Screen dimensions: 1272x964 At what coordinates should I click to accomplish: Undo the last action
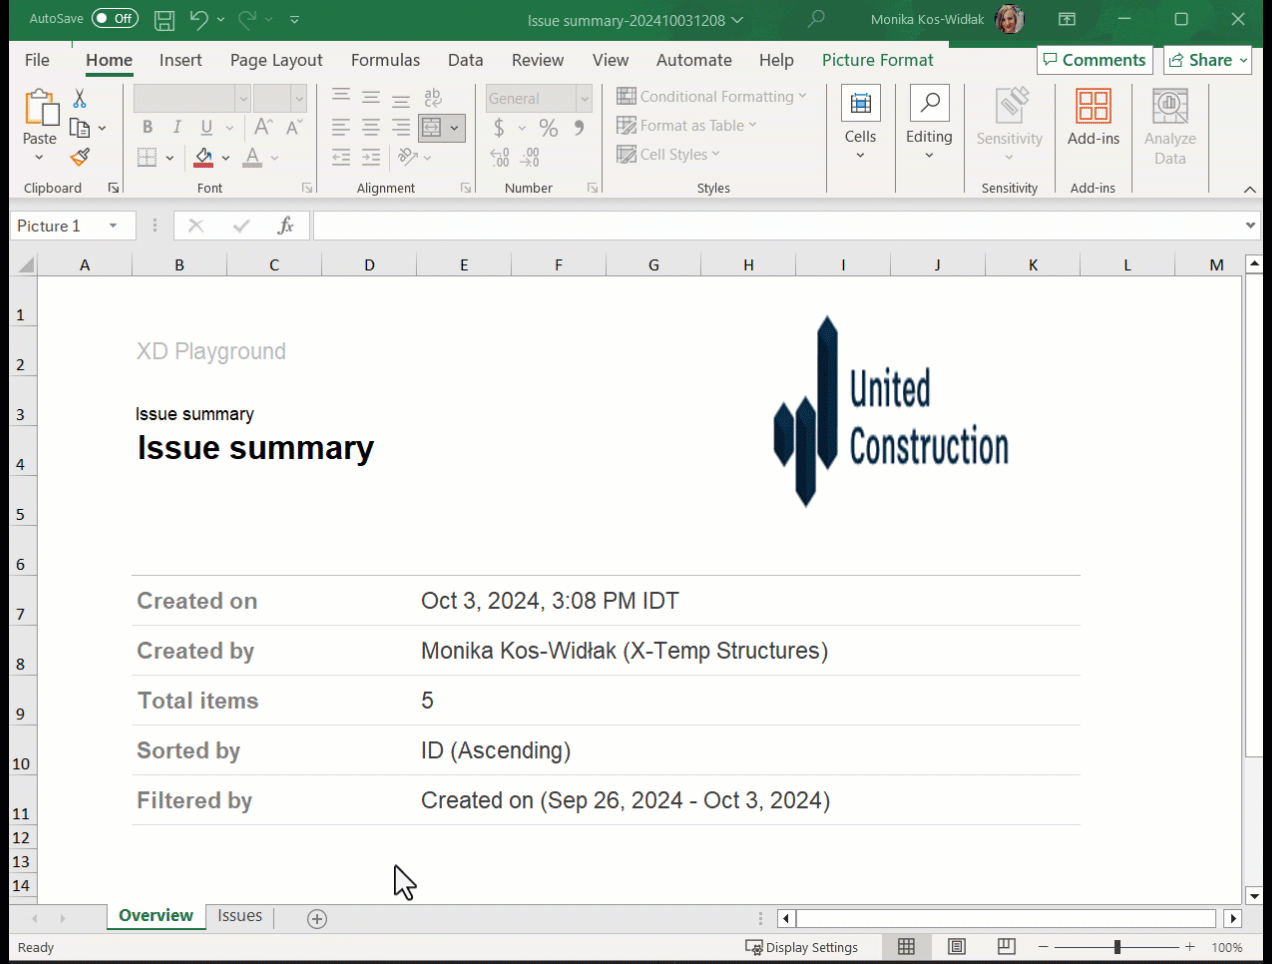199,19
